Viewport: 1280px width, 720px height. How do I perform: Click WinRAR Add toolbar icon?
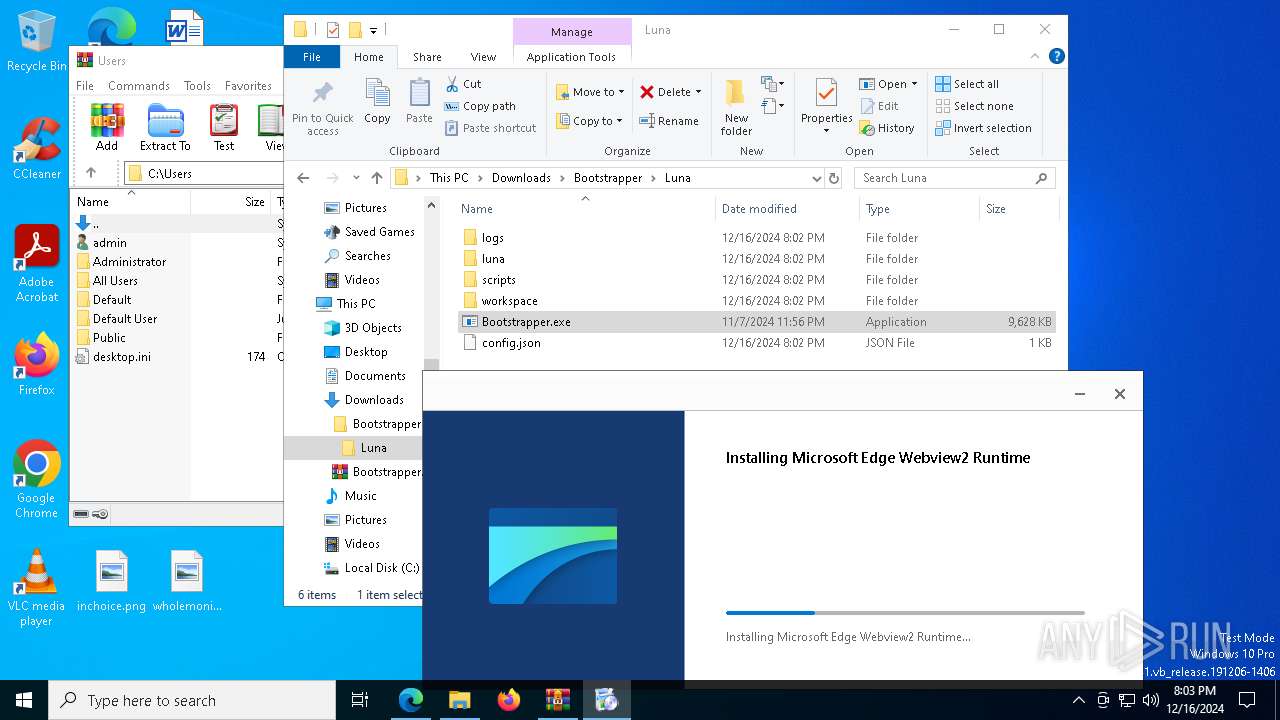pyautogui.click(x=107, y=127)
